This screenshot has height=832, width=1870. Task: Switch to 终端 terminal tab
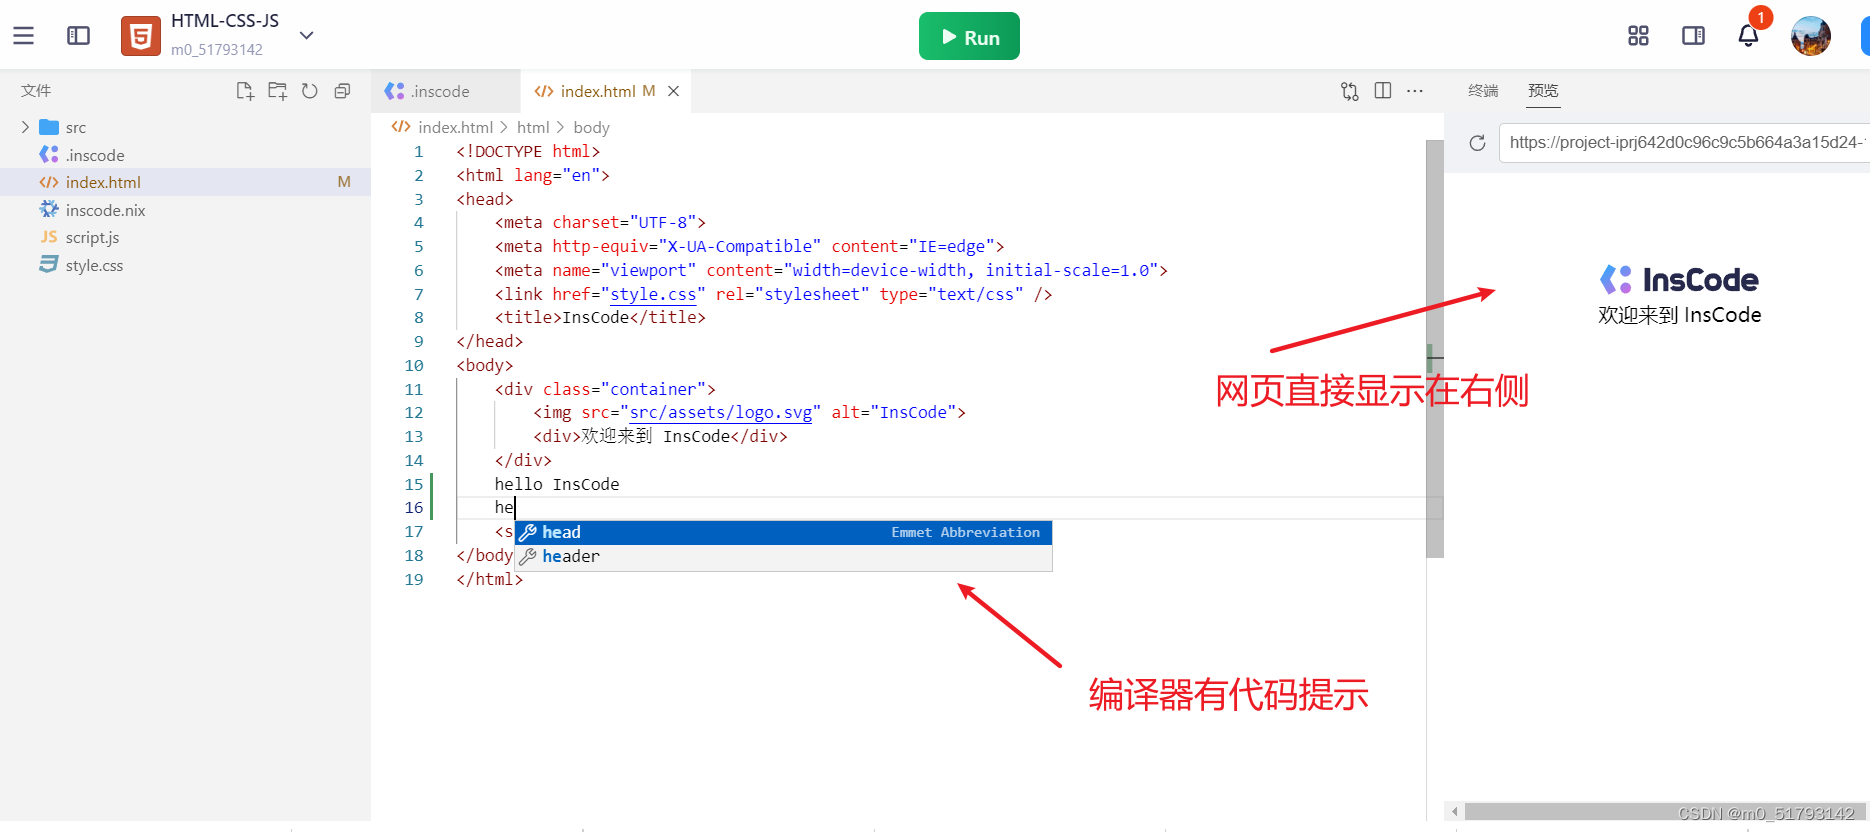coord(1483,91)
